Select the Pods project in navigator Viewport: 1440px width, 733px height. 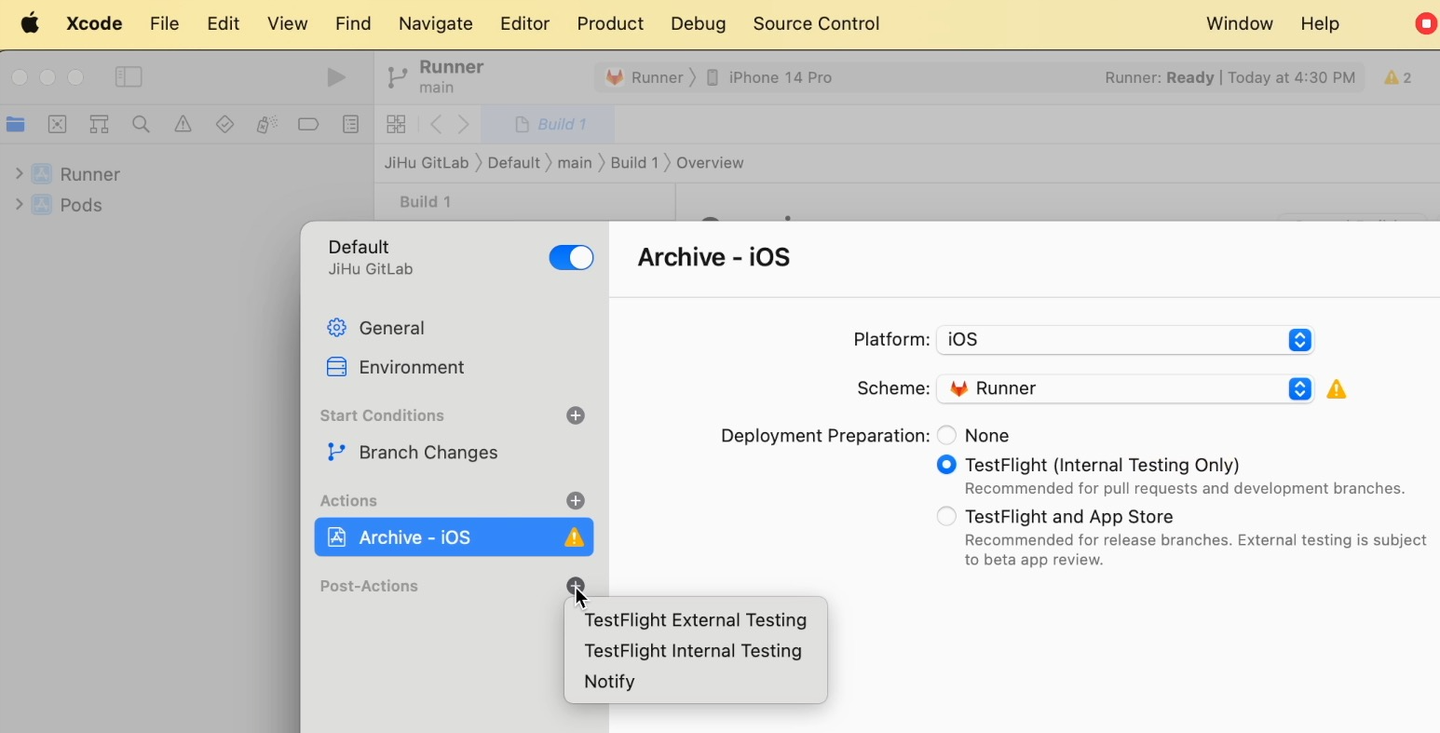pos(66,205)
